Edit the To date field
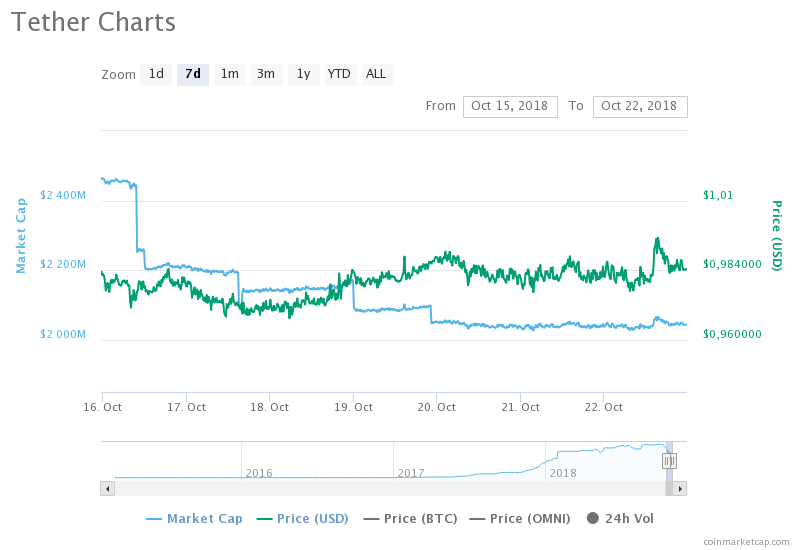This screenshot has width=800, height=550. coord(640,107)
